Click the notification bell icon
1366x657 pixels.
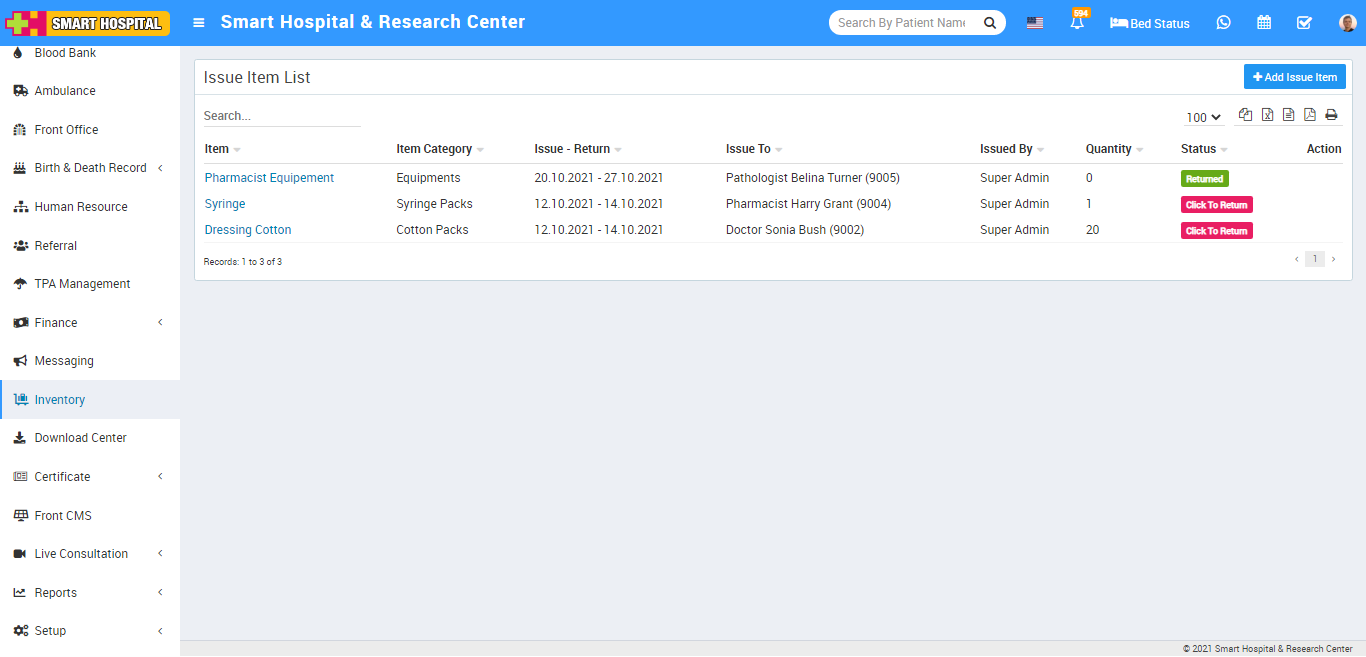point(1077,23)
